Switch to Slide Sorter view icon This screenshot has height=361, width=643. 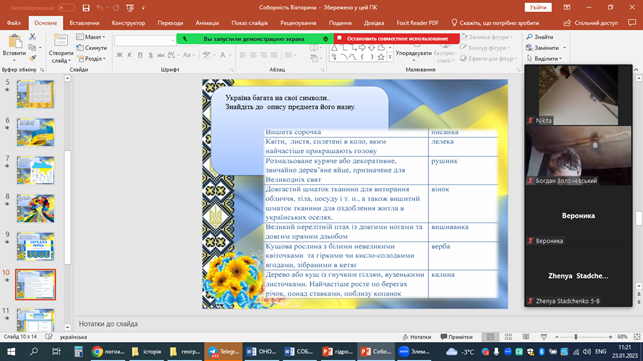click(x=508, y=337)
